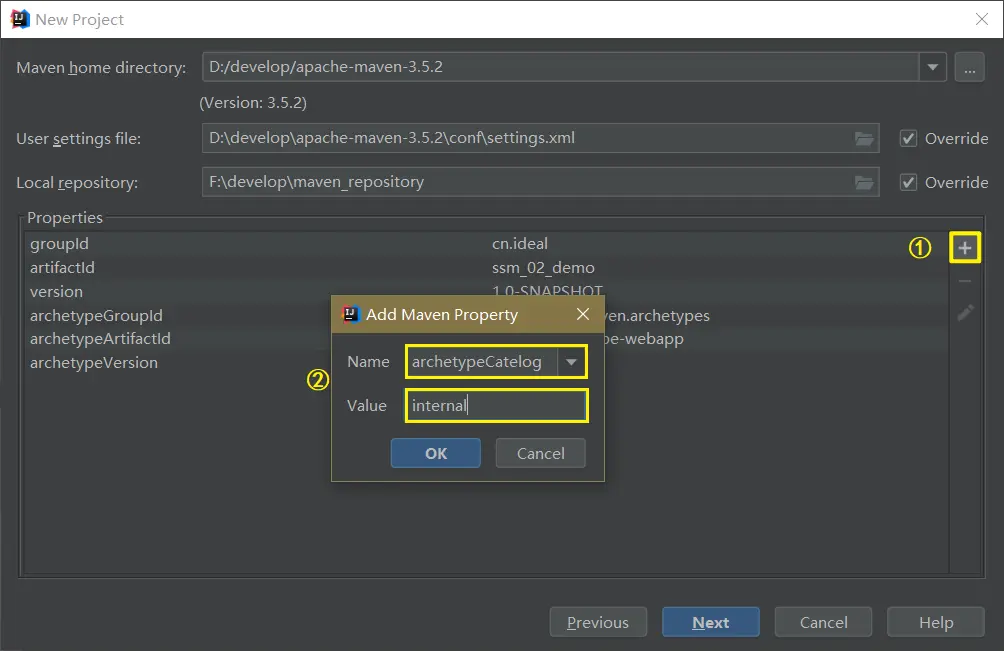Open Maven home directory browse ellipsis button
The image size is (1004, 651).
969,67
